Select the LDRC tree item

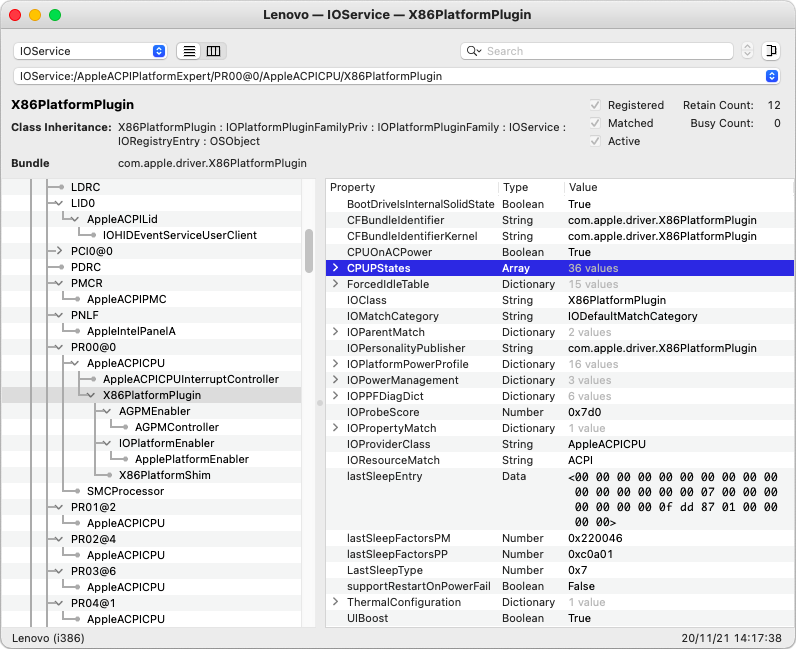pos(85,187)
